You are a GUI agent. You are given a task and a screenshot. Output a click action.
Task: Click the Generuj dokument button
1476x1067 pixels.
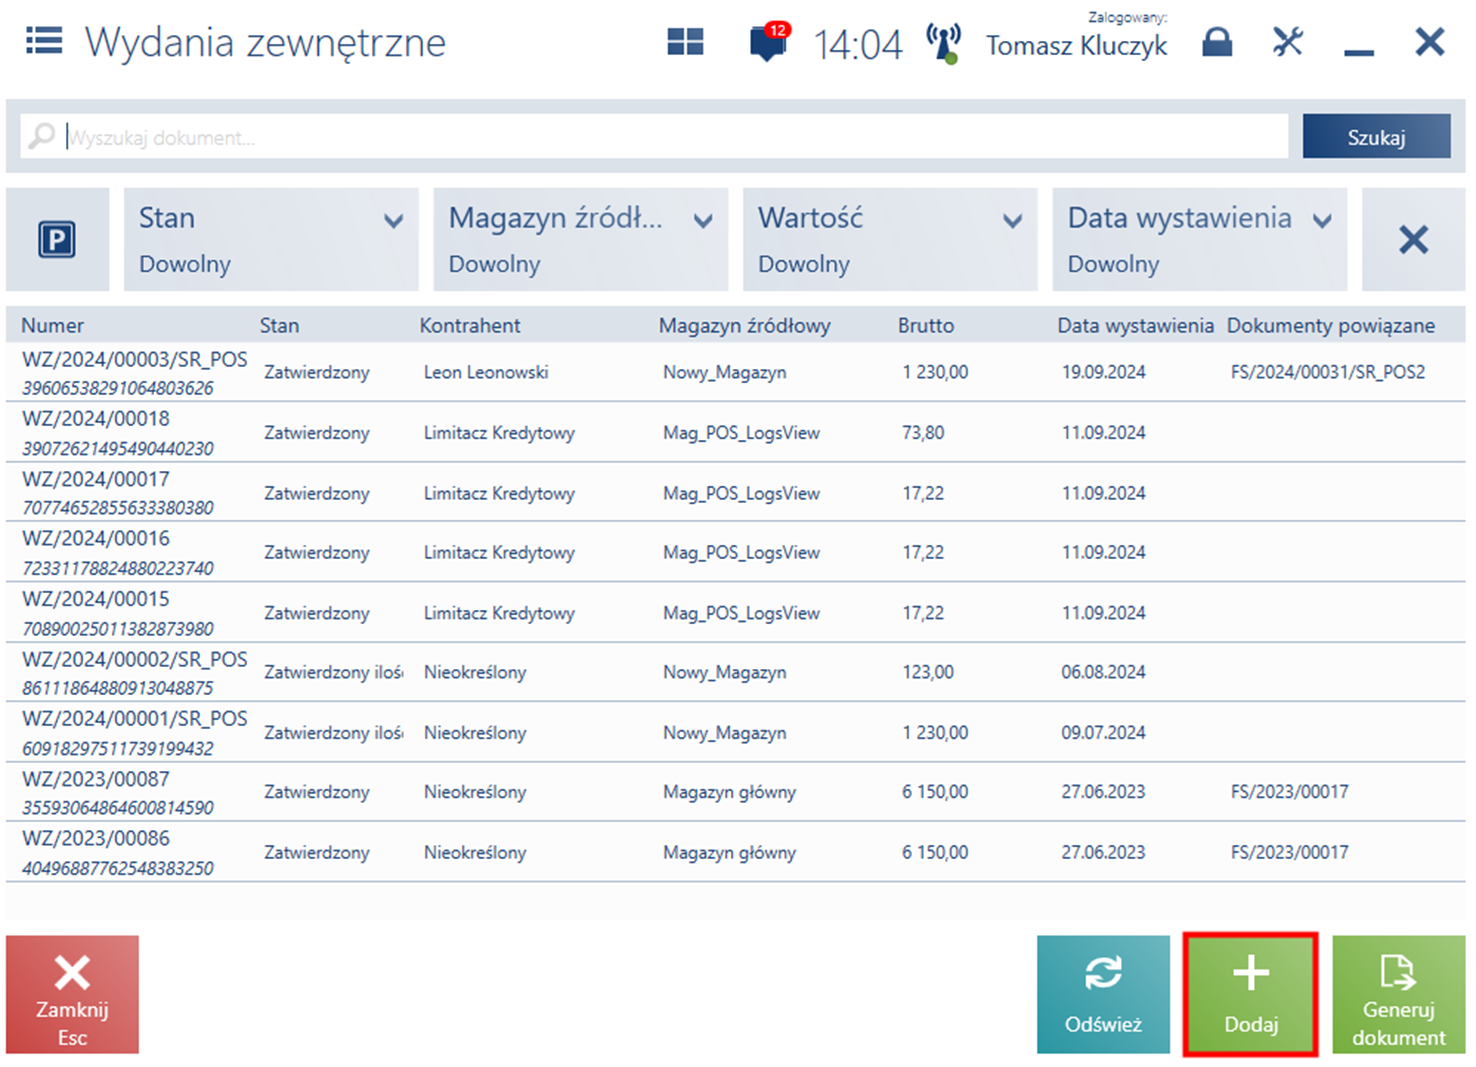1398,994
